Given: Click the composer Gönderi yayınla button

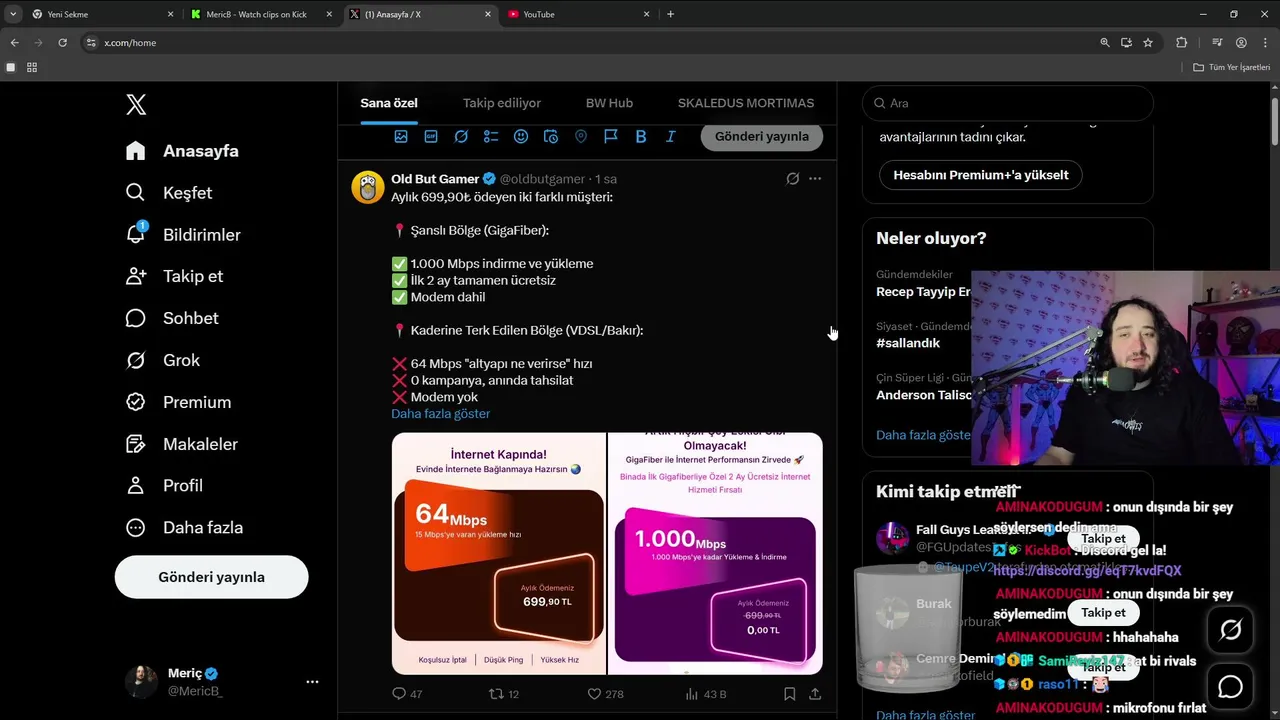Looking at the screenshot, I should tap(762, 136).
